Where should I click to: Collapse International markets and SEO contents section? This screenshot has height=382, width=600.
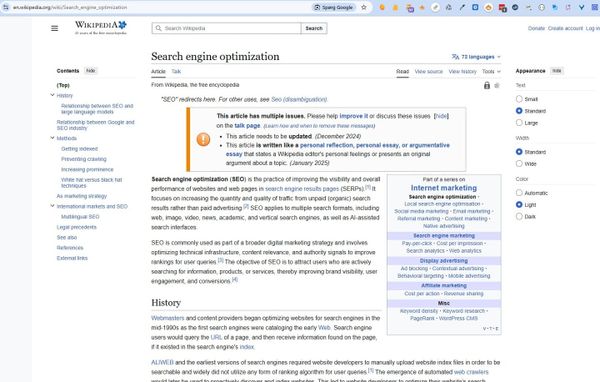tap(52, 206)
